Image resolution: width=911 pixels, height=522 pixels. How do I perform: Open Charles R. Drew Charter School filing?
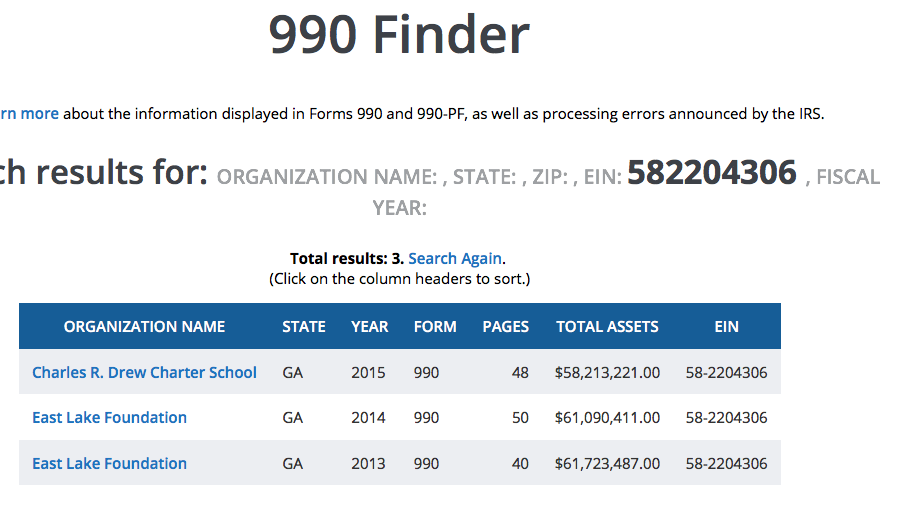click(144, 373)
